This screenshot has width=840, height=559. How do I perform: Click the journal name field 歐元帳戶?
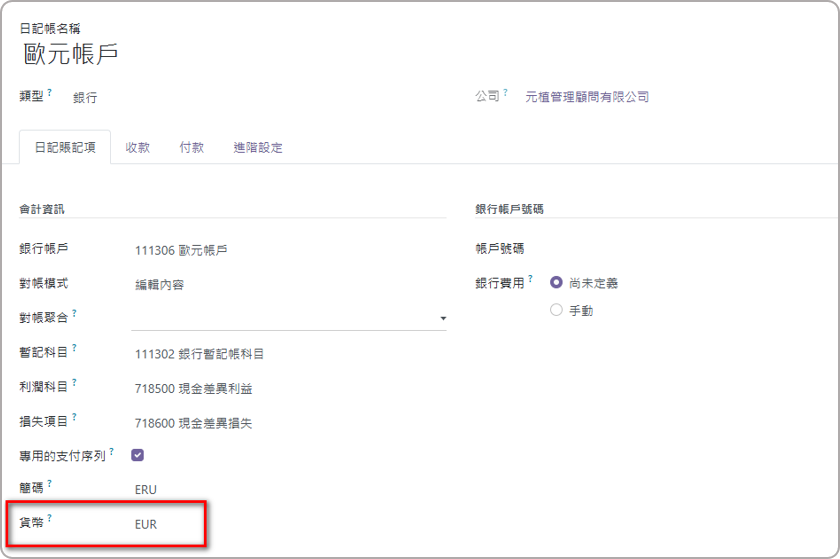72,55
